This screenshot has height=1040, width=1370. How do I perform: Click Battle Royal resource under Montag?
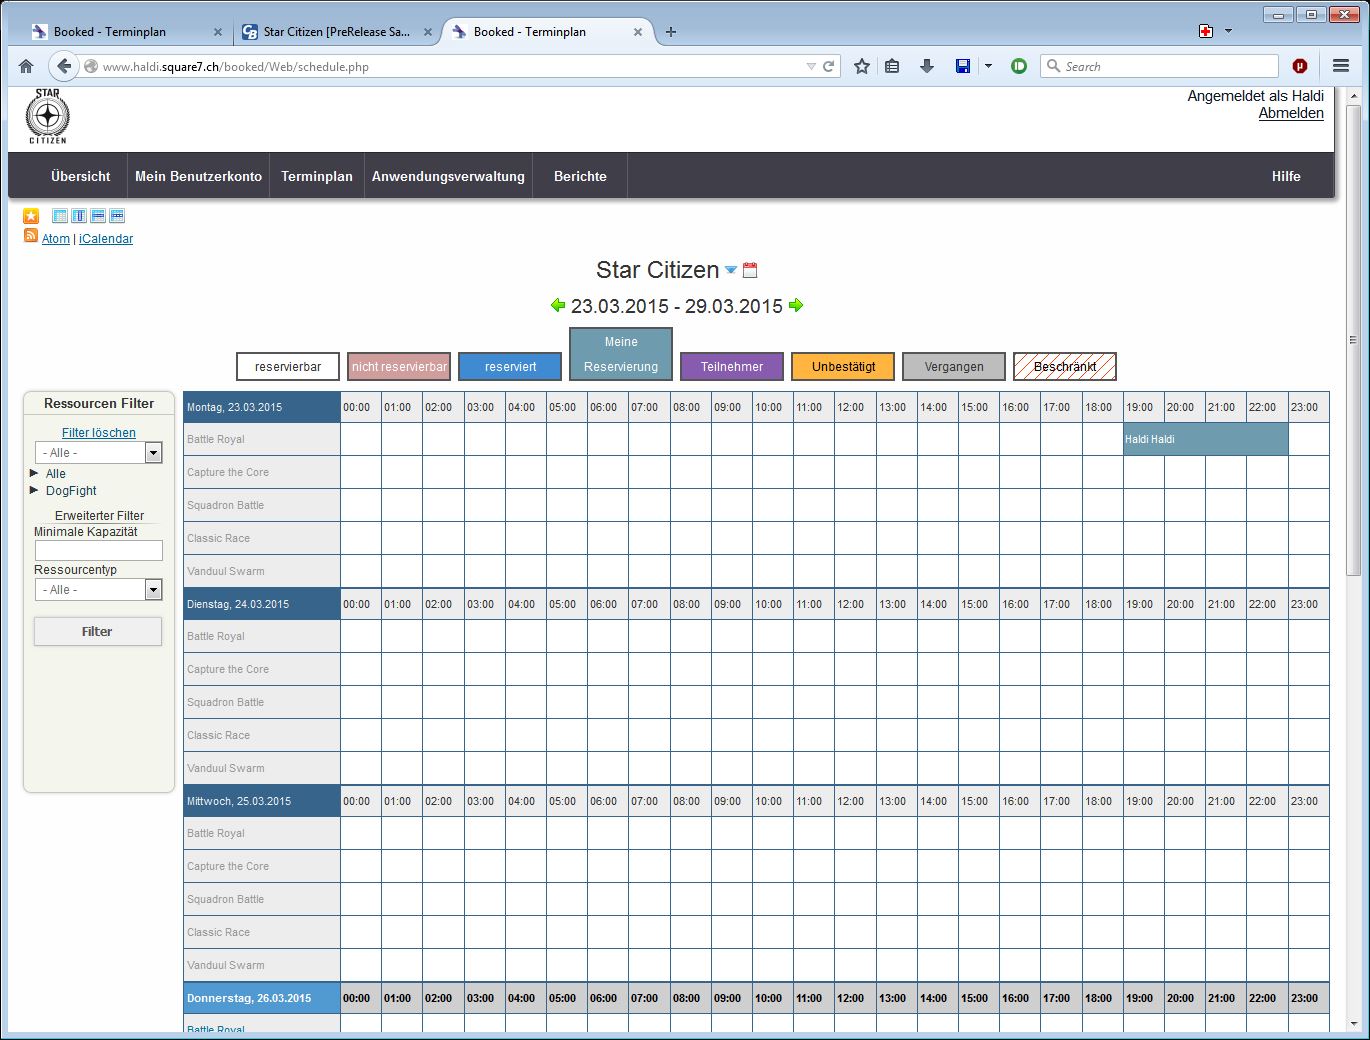pos(216,439)
